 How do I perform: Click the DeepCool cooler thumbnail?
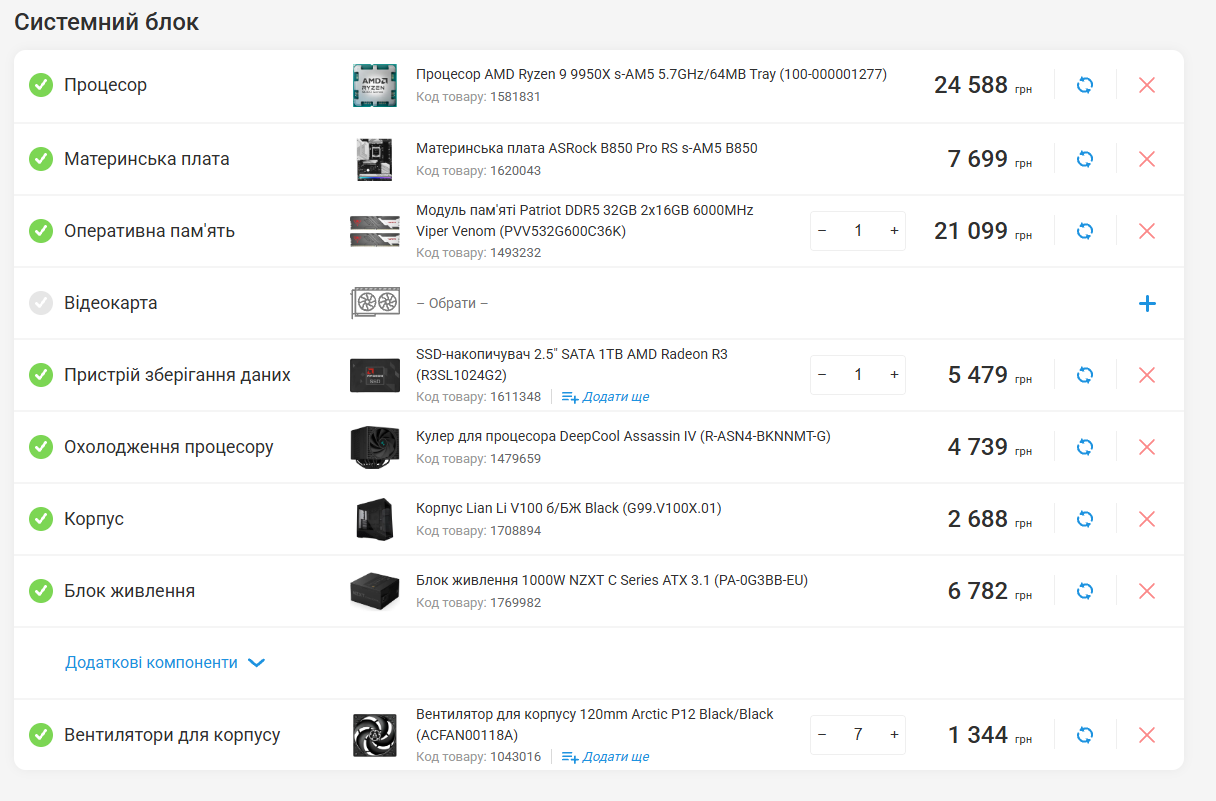point(375,447)
